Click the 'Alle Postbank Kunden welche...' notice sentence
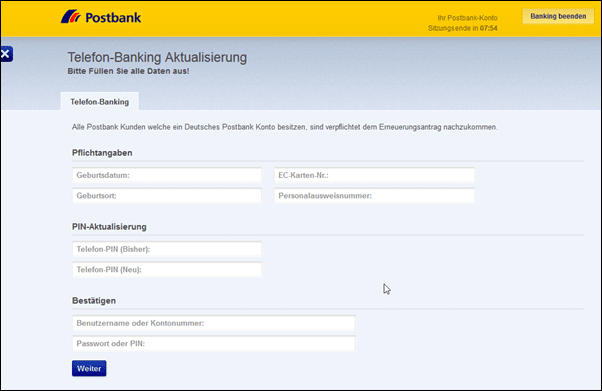 pos(284,127)
